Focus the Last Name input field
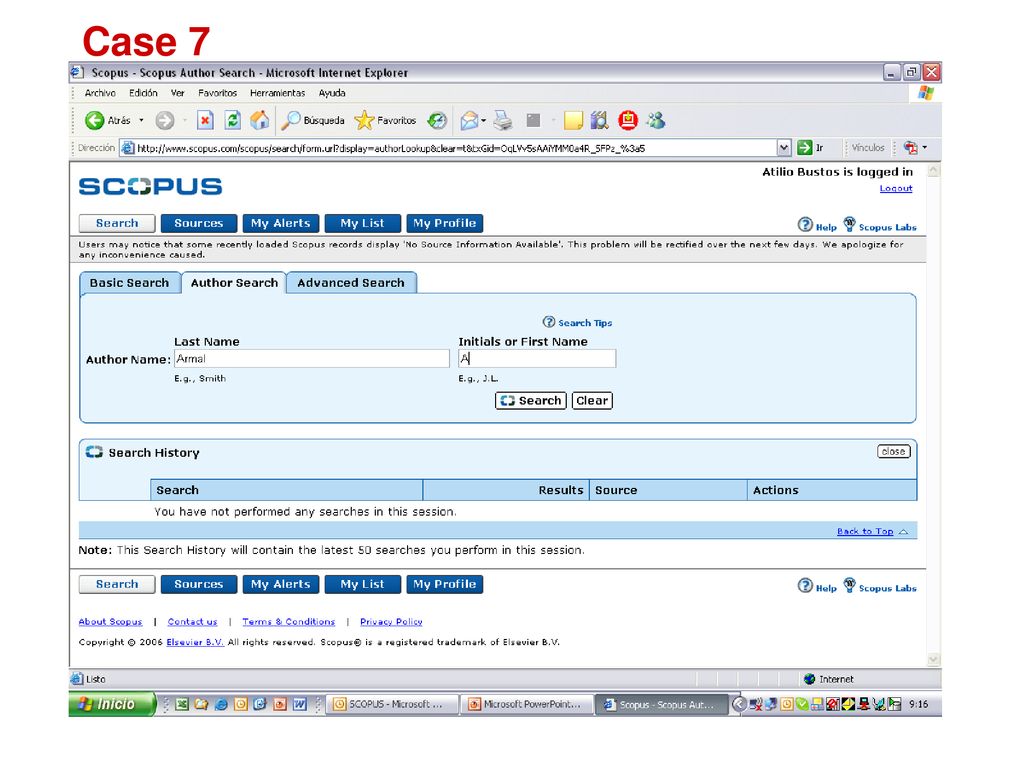 [x=312, y=359]
